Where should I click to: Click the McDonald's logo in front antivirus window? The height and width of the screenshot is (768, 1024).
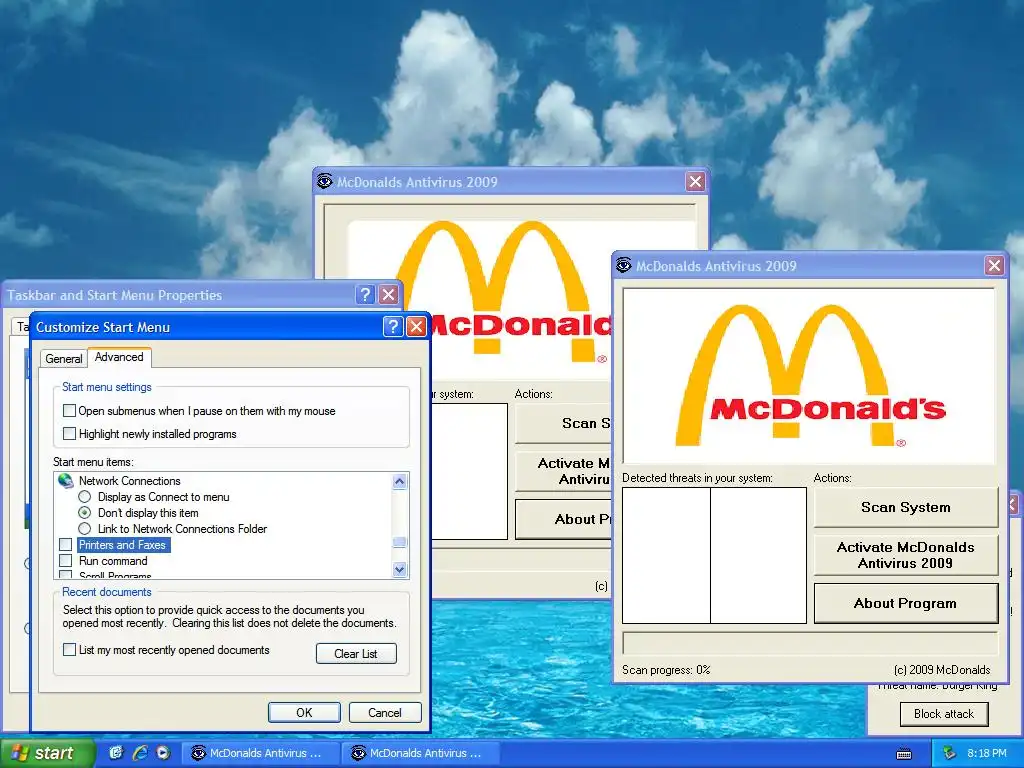pos(809,376)
